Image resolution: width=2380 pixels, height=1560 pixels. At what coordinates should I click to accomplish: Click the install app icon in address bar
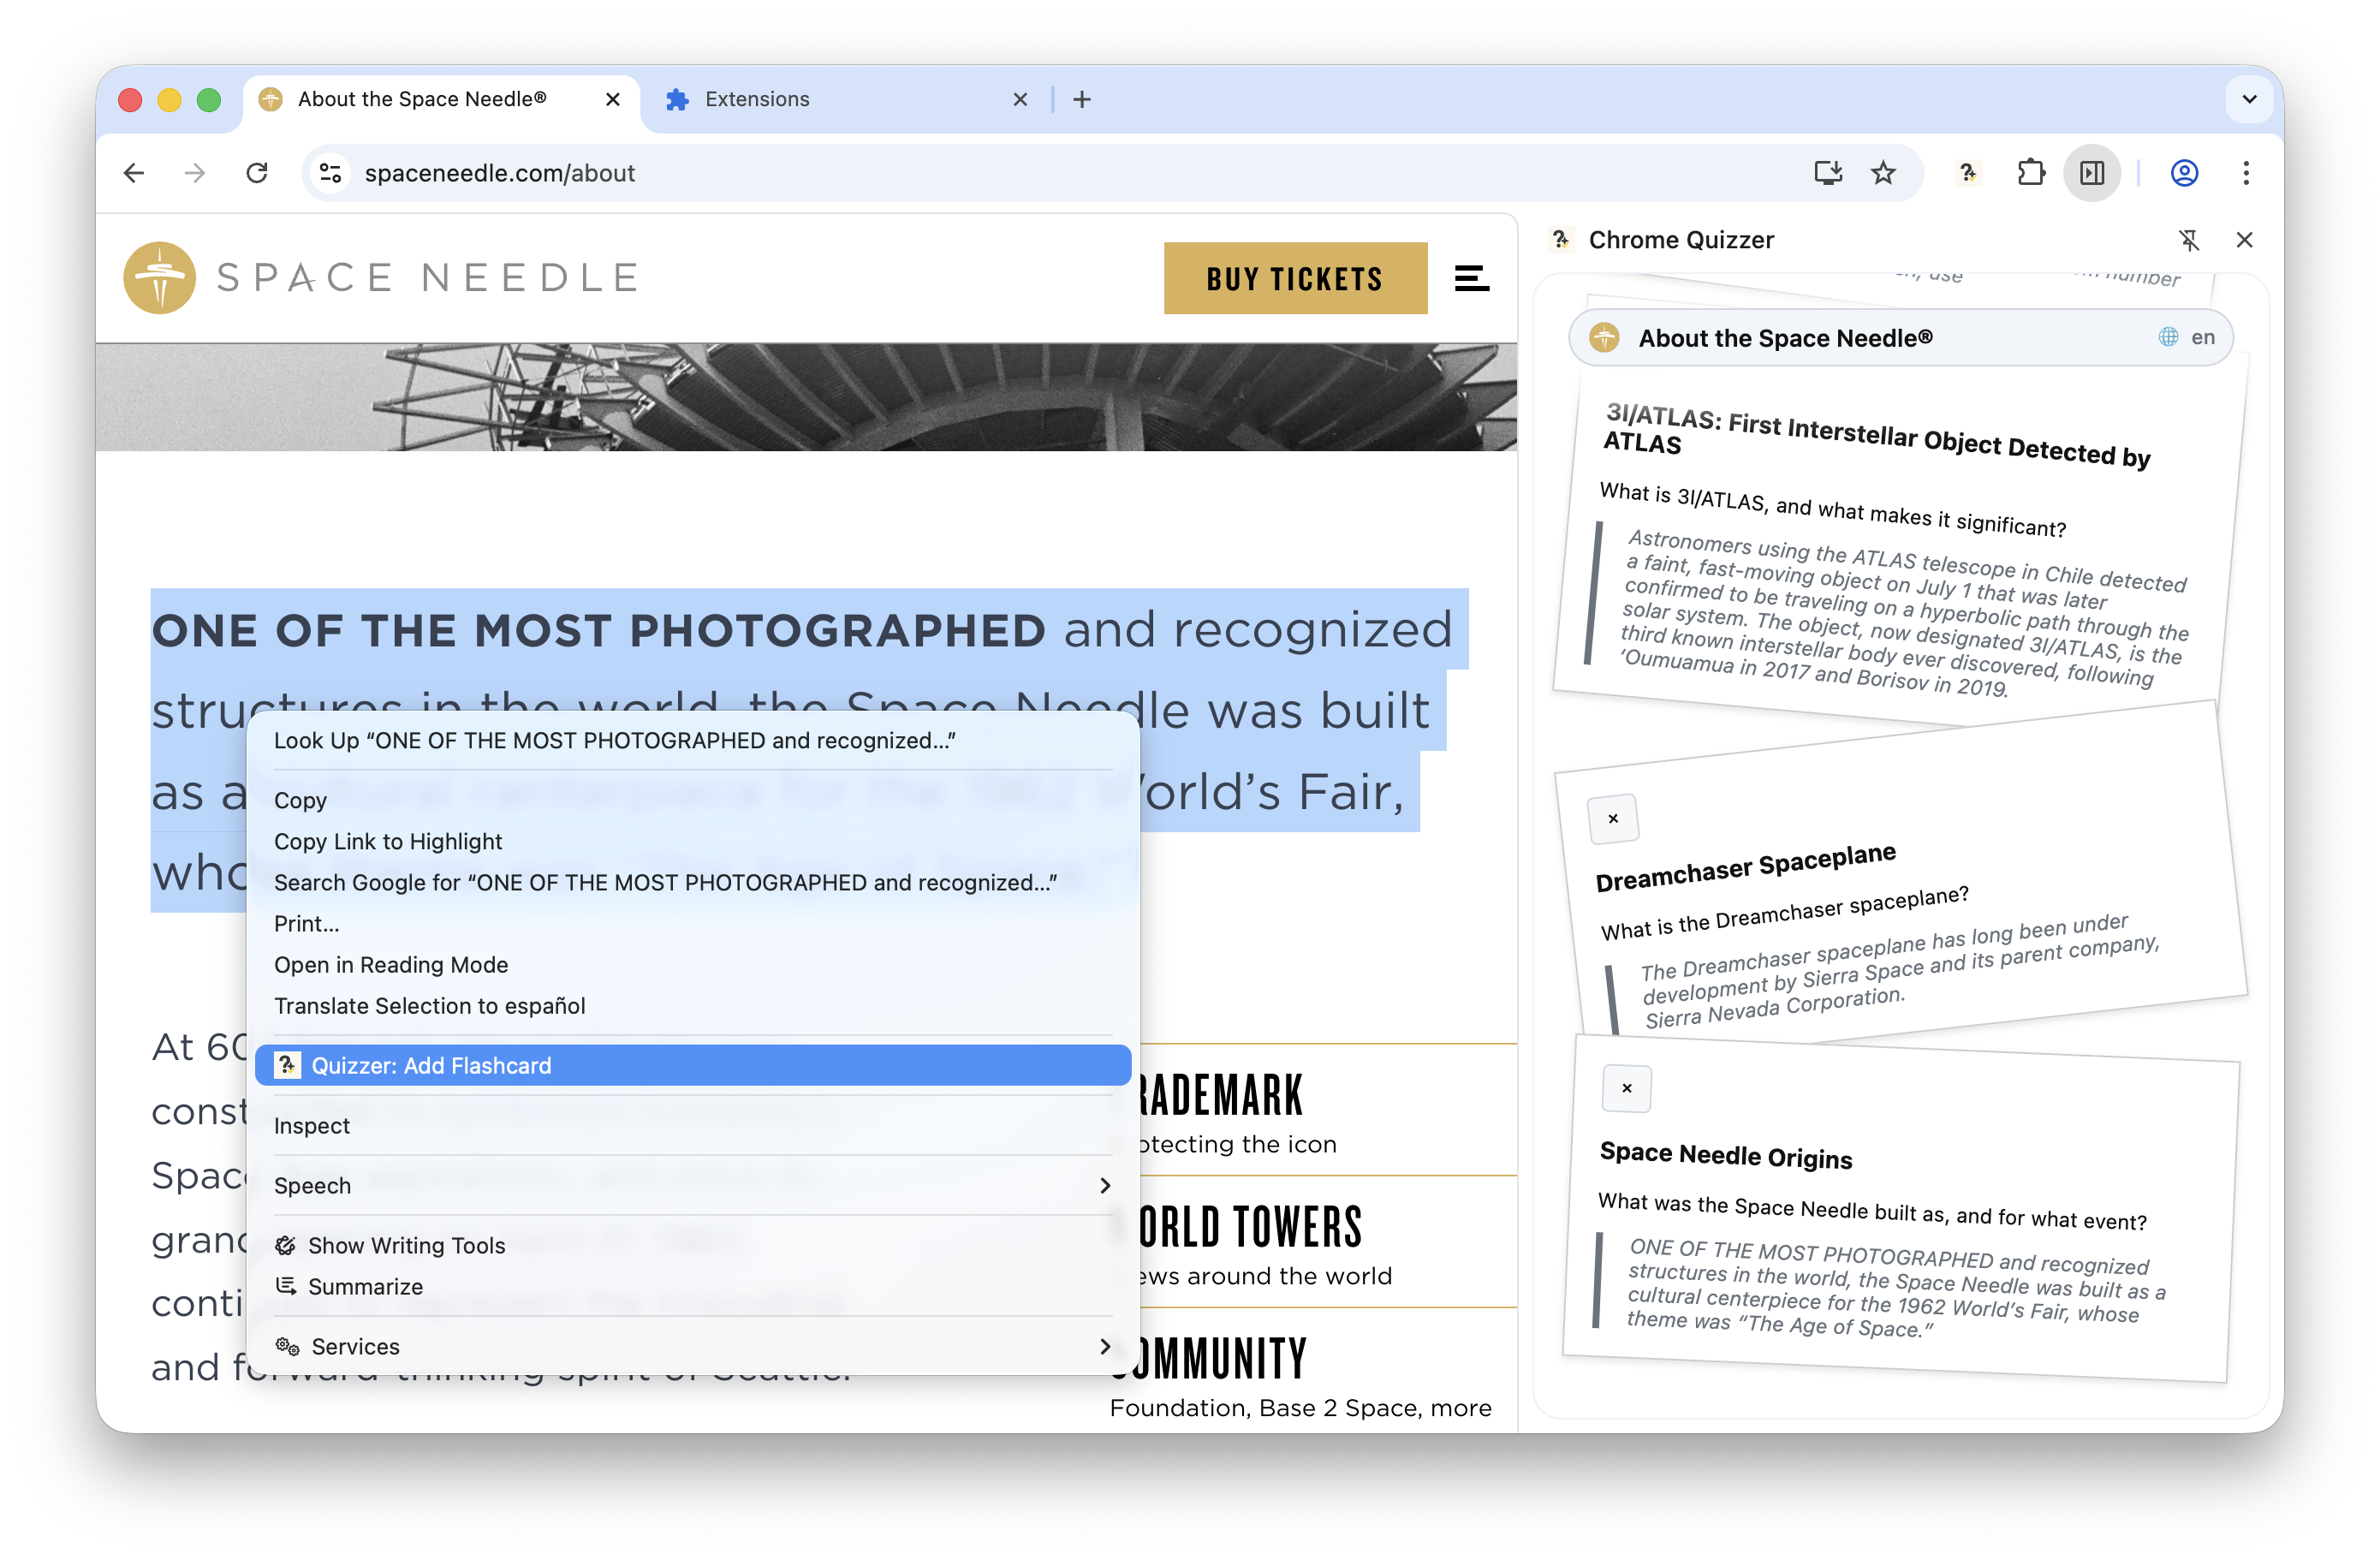1827,173
